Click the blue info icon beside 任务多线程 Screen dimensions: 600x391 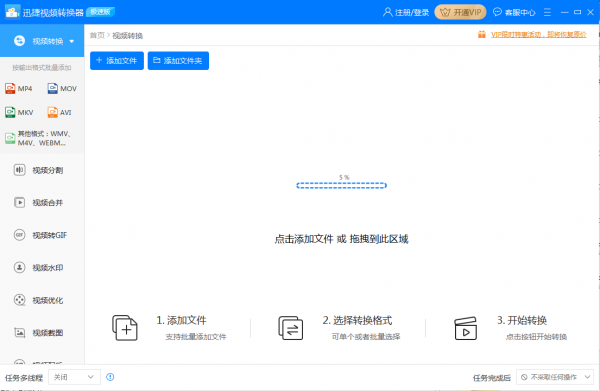pos(110,377)
